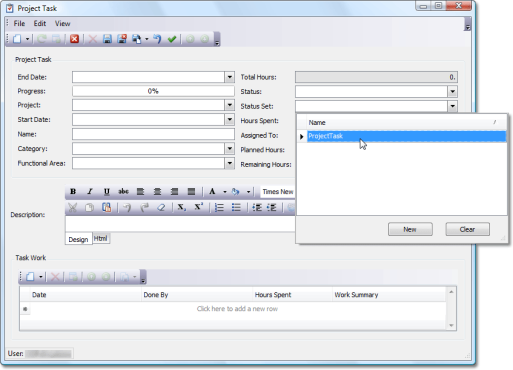The image size is (513, 370).
Task: Open the Save and New options arrow
Action: tap(147, 39)
